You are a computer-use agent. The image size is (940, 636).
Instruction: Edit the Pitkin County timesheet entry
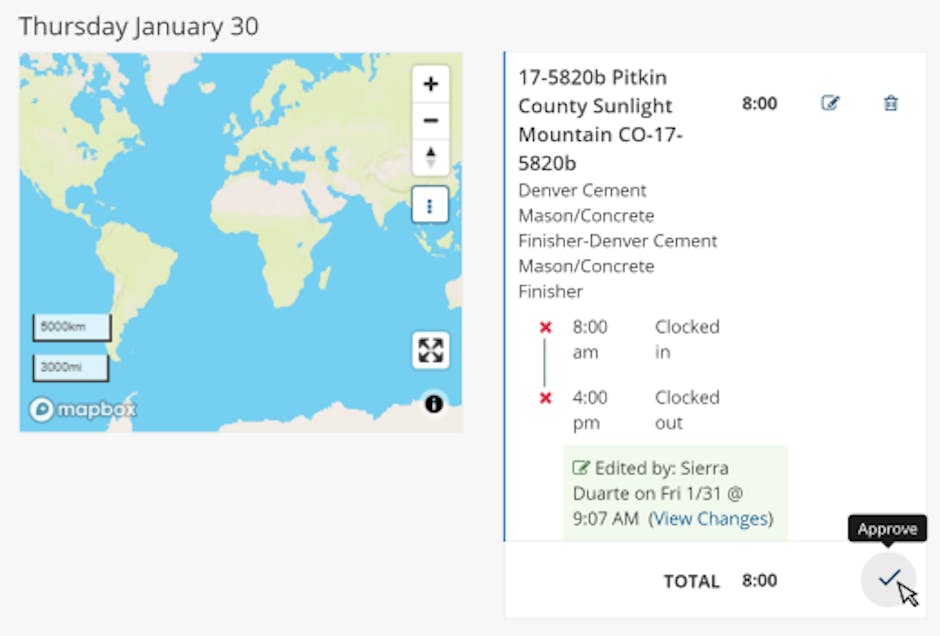830,103
